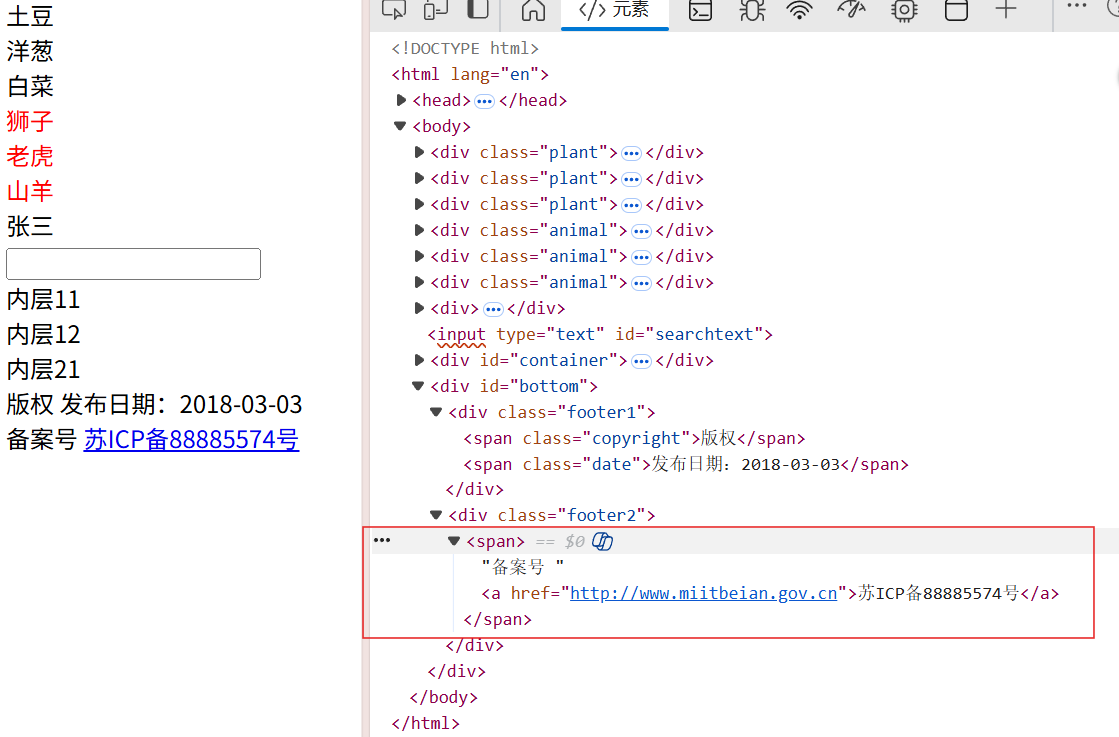Expand the third div class="plant"
Screen dimensions: 1119x737
point(420,205)
